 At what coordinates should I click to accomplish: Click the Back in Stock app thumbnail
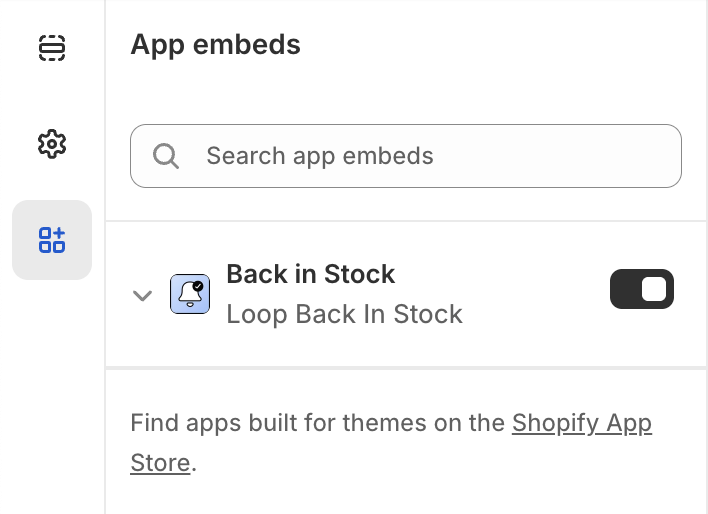pyautogui.click(x=190, y=294)
